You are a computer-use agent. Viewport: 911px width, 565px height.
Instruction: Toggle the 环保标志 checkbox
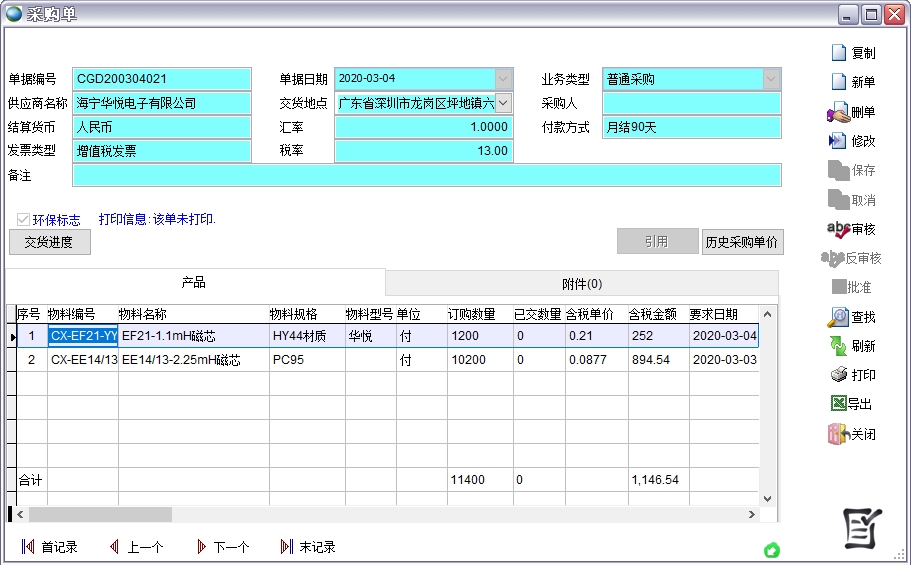(x=23, y=220)
